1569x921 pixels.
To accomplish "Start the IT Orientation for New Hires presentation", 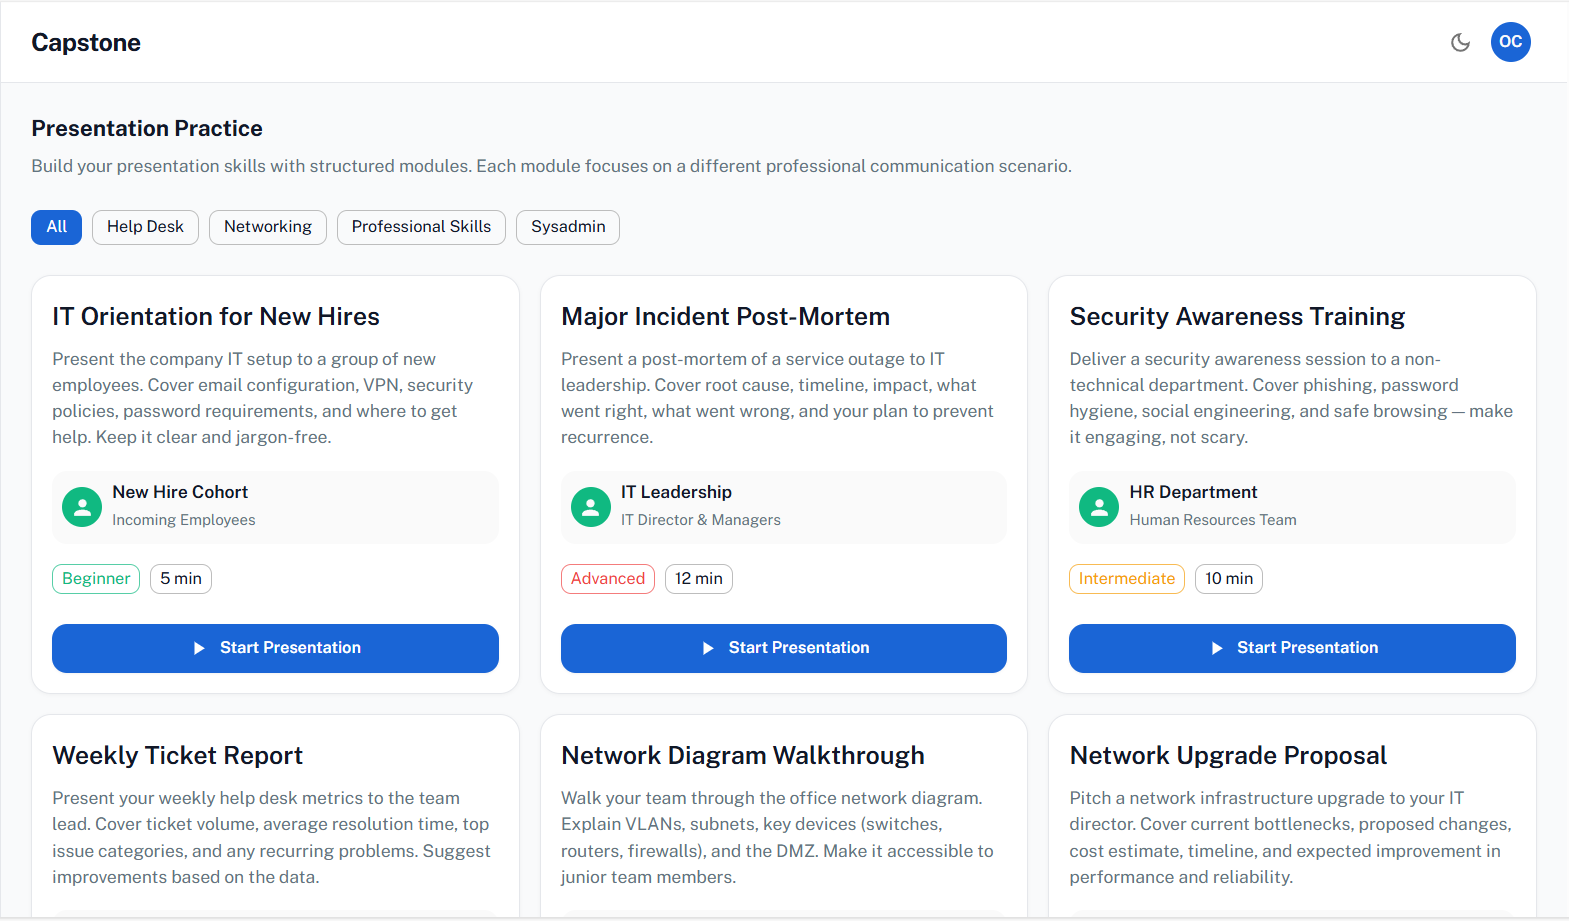I will 275,648.
